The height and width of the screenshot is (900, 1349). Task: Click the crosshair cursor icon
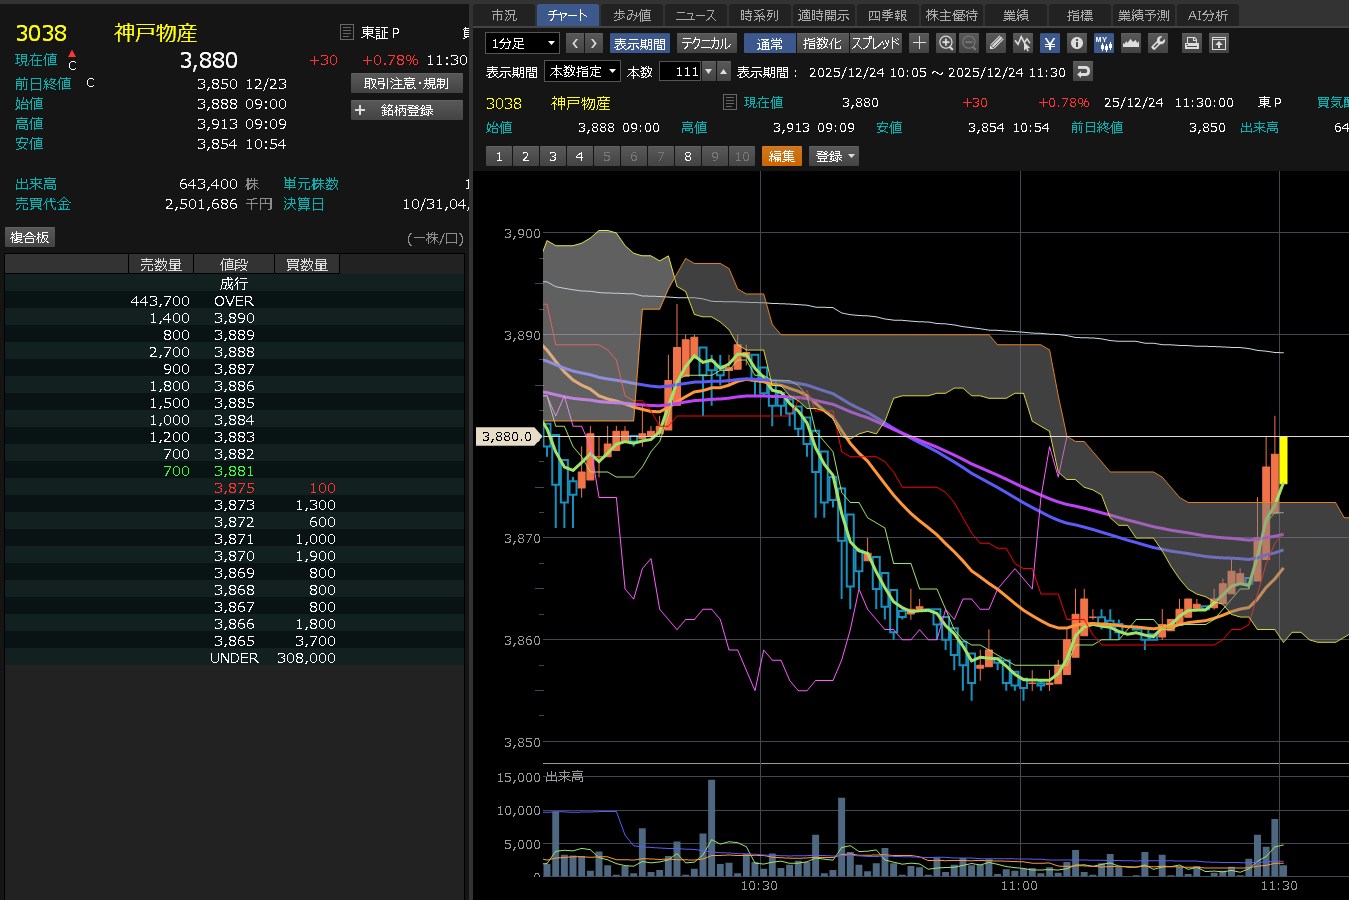[x=919, y=43]
